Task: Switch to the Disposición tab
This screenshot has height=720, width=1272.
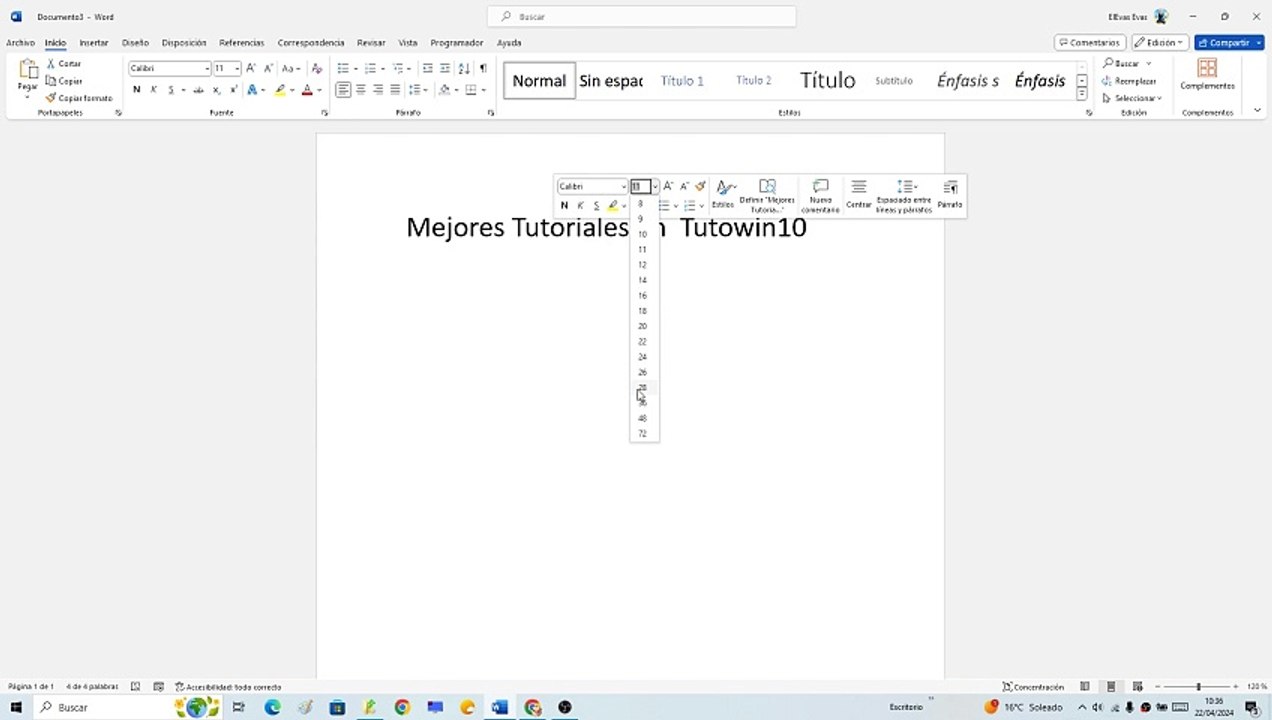Action: 184,43
